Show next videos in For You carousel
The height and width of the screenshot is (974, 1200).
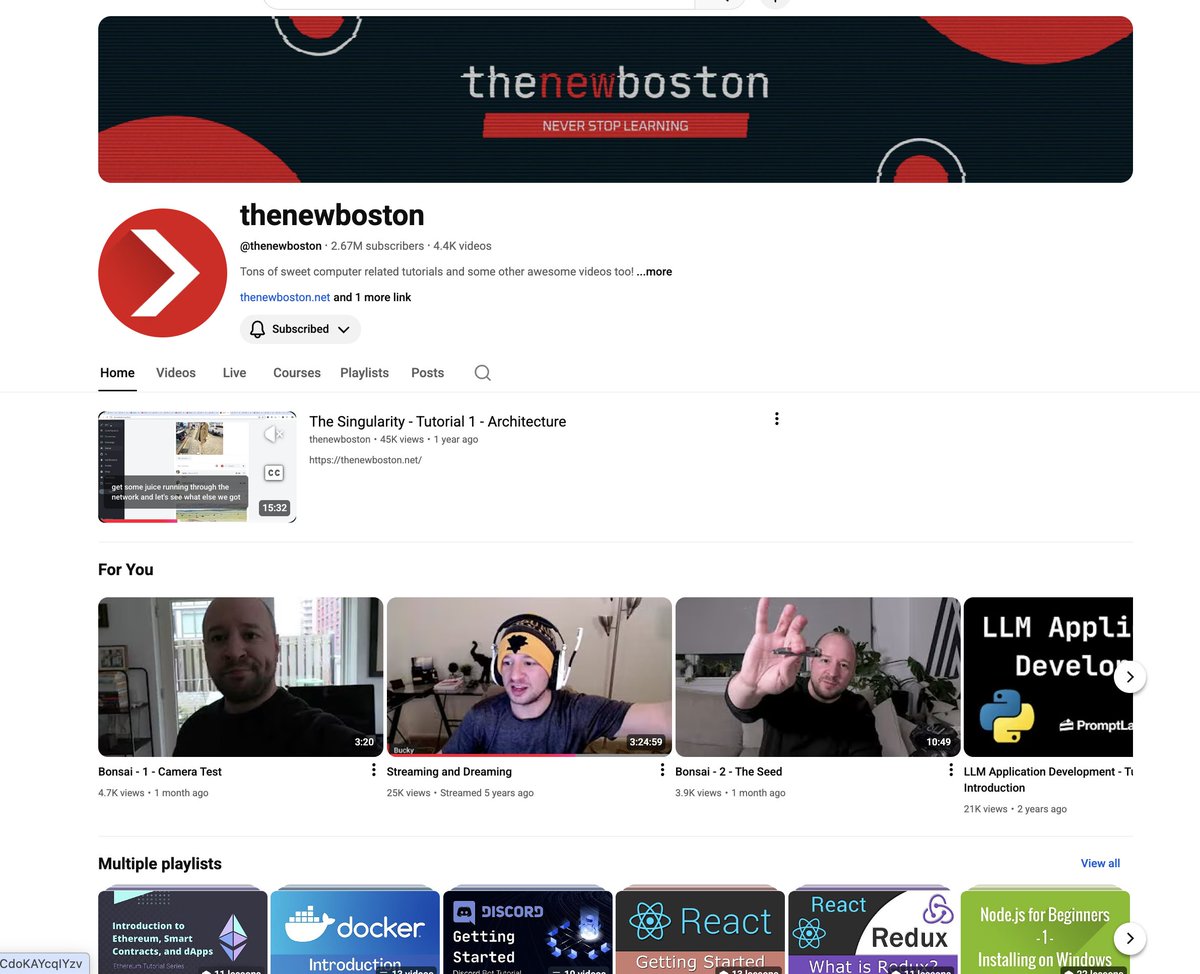click(x=1130, y=677)
